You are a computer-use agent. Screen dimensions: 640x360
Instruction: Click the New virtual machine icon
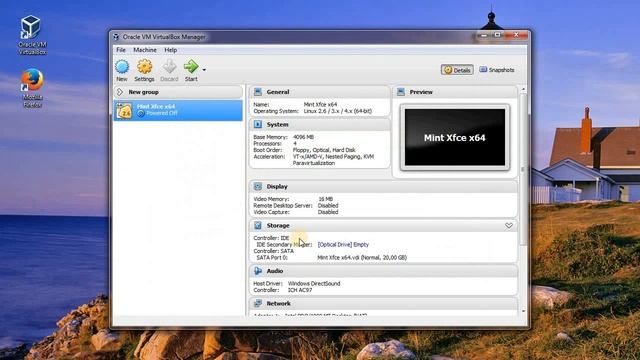pos(122,67)
